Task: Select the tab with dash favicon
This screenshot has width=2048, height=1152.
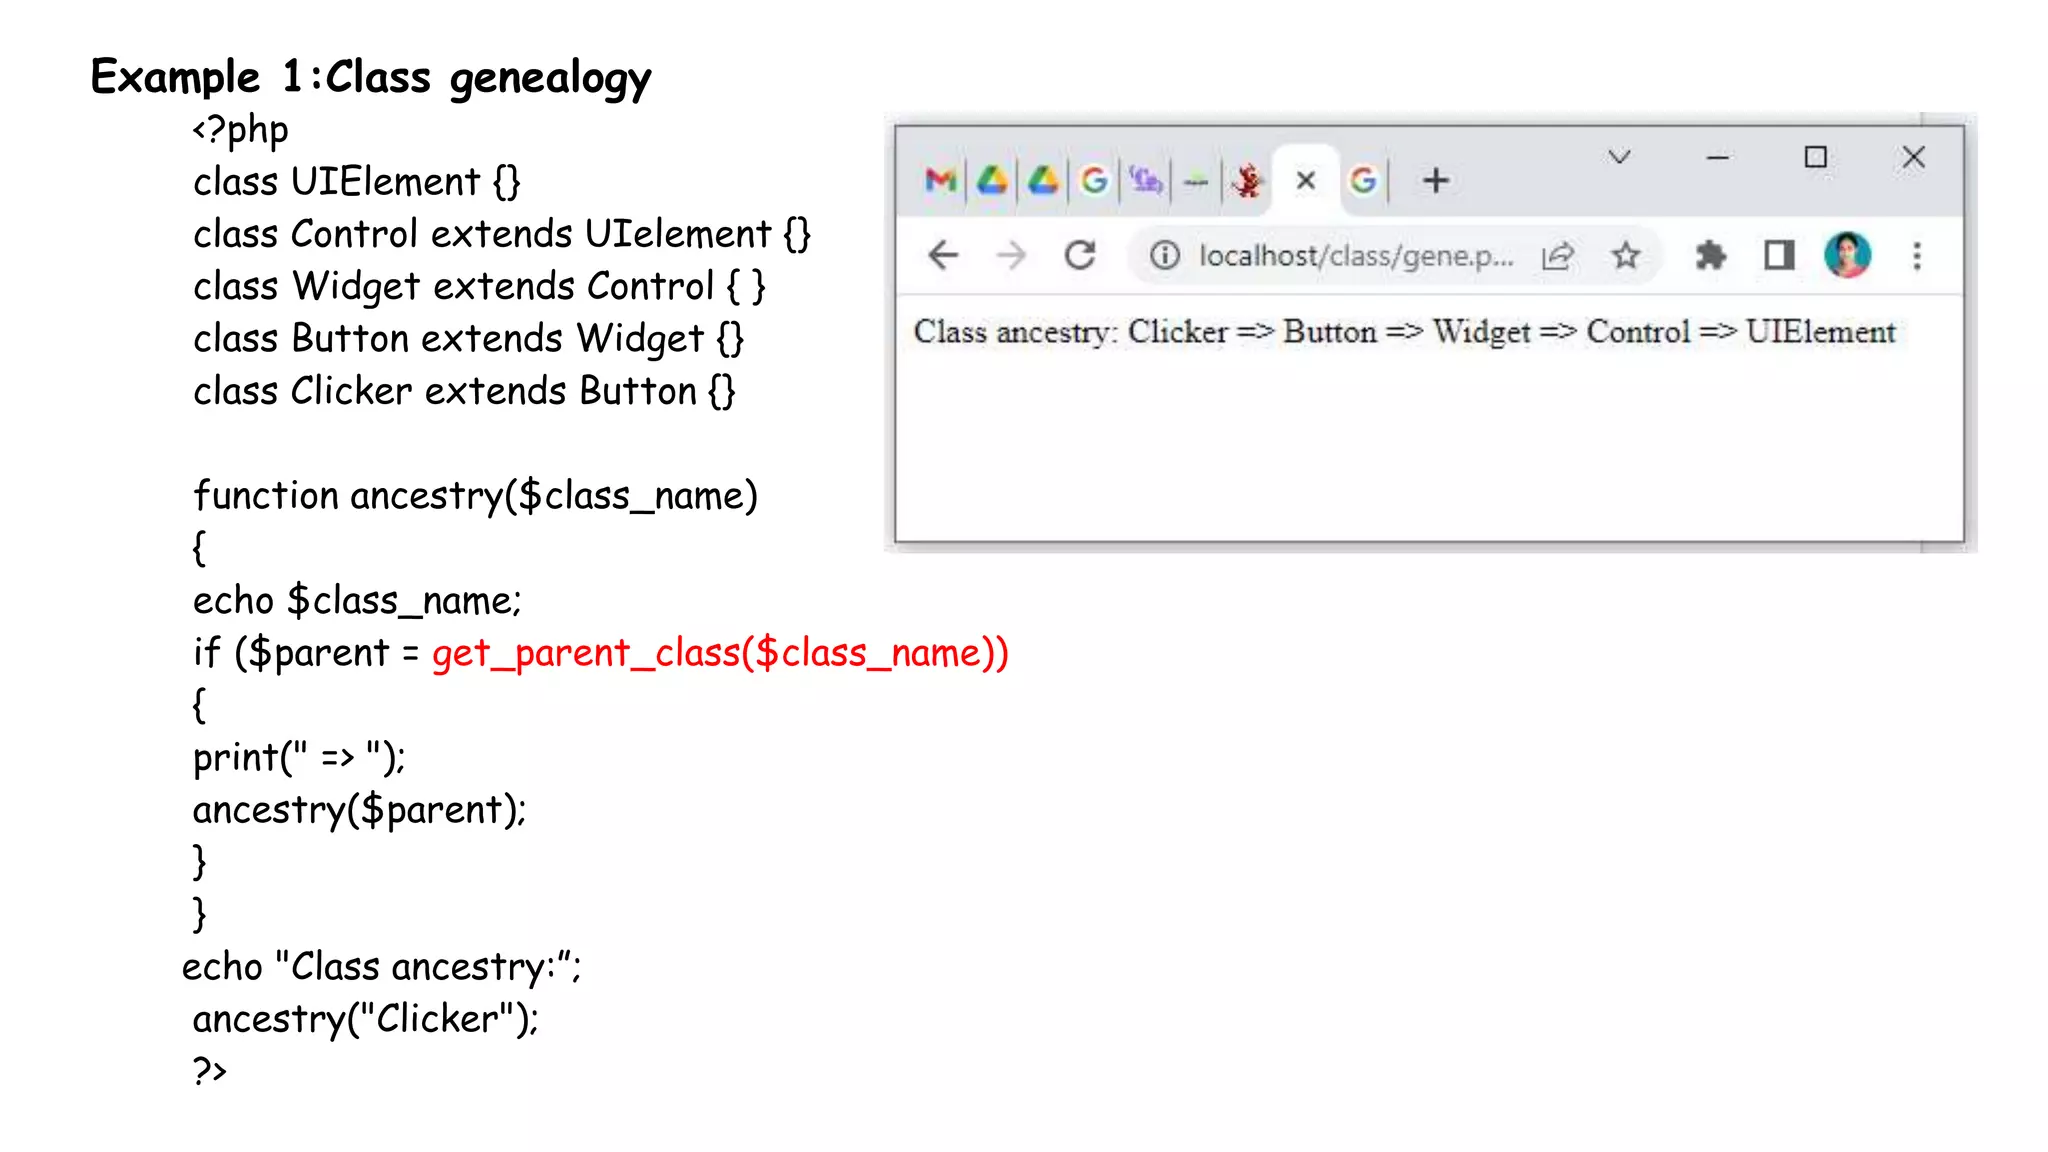Action: coord(1196,182)
